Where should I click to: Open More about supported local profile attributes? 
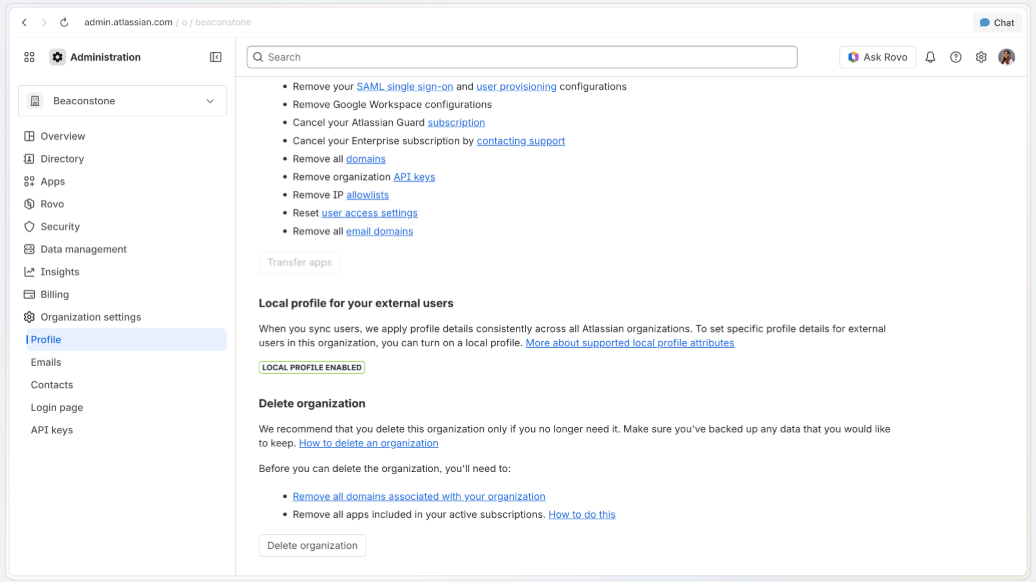(630, 343)
